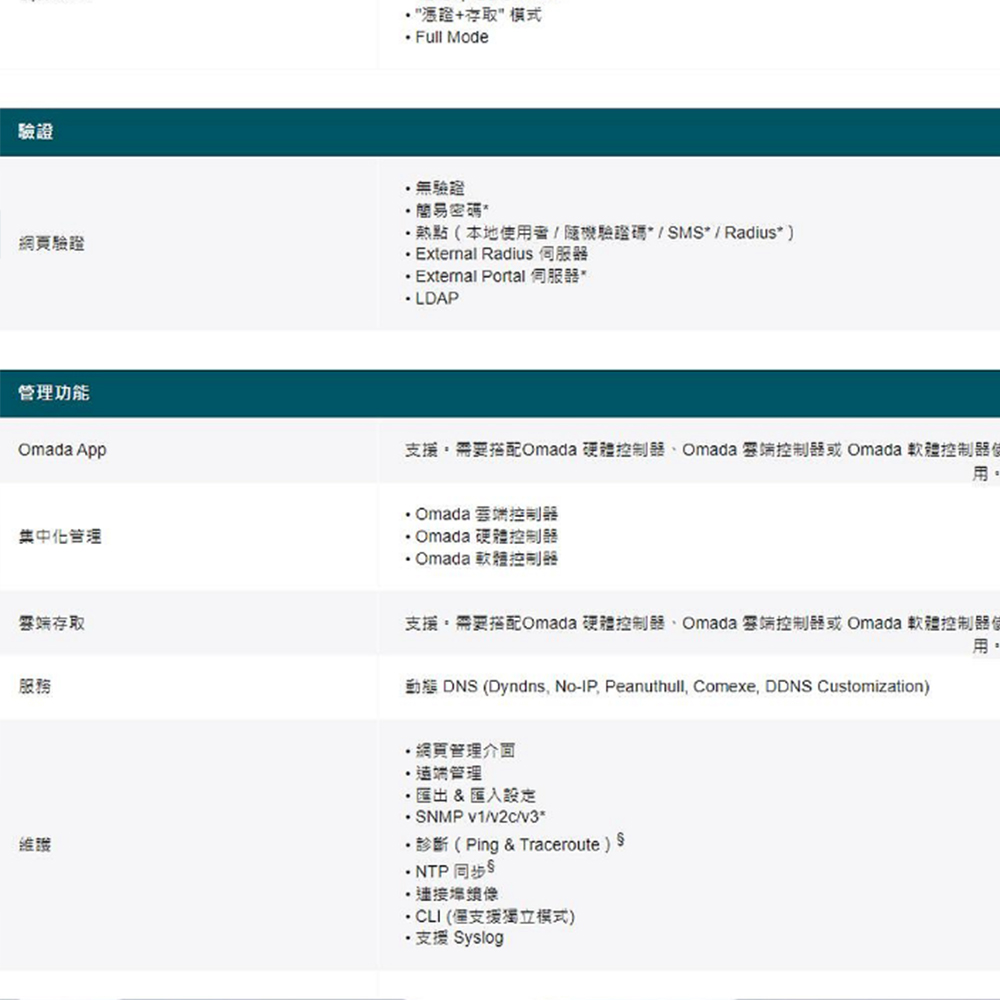
Task: Select the 雲端存取 row label
Action: coord(51,623)
